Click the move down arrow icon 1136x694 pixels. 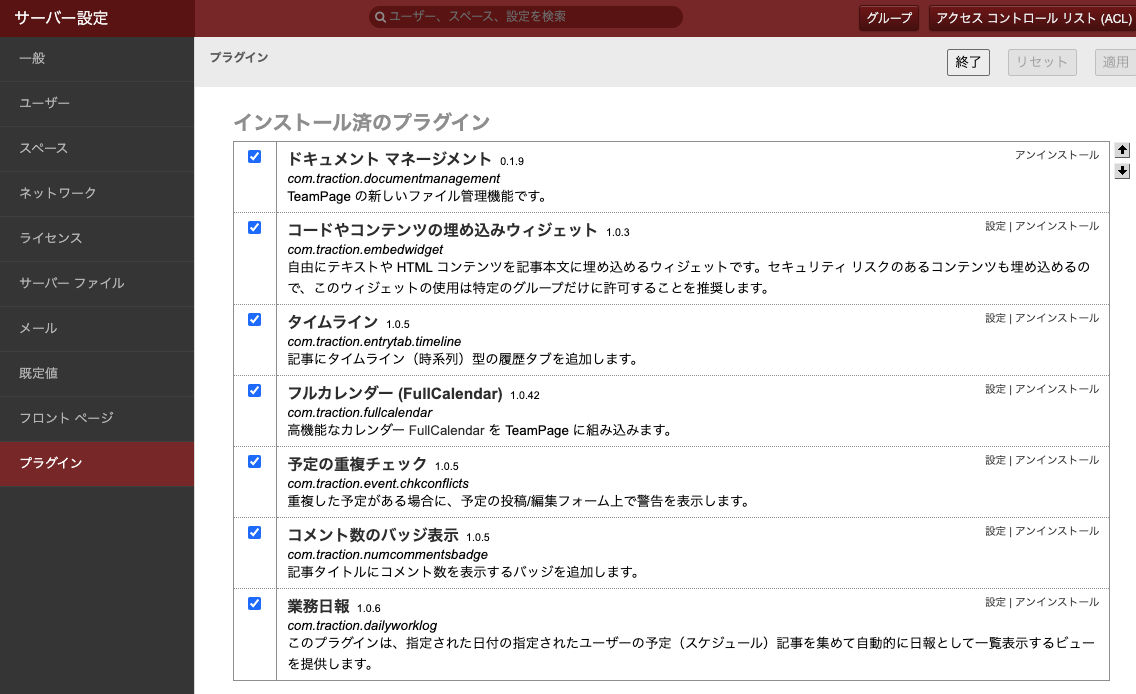1122,171
